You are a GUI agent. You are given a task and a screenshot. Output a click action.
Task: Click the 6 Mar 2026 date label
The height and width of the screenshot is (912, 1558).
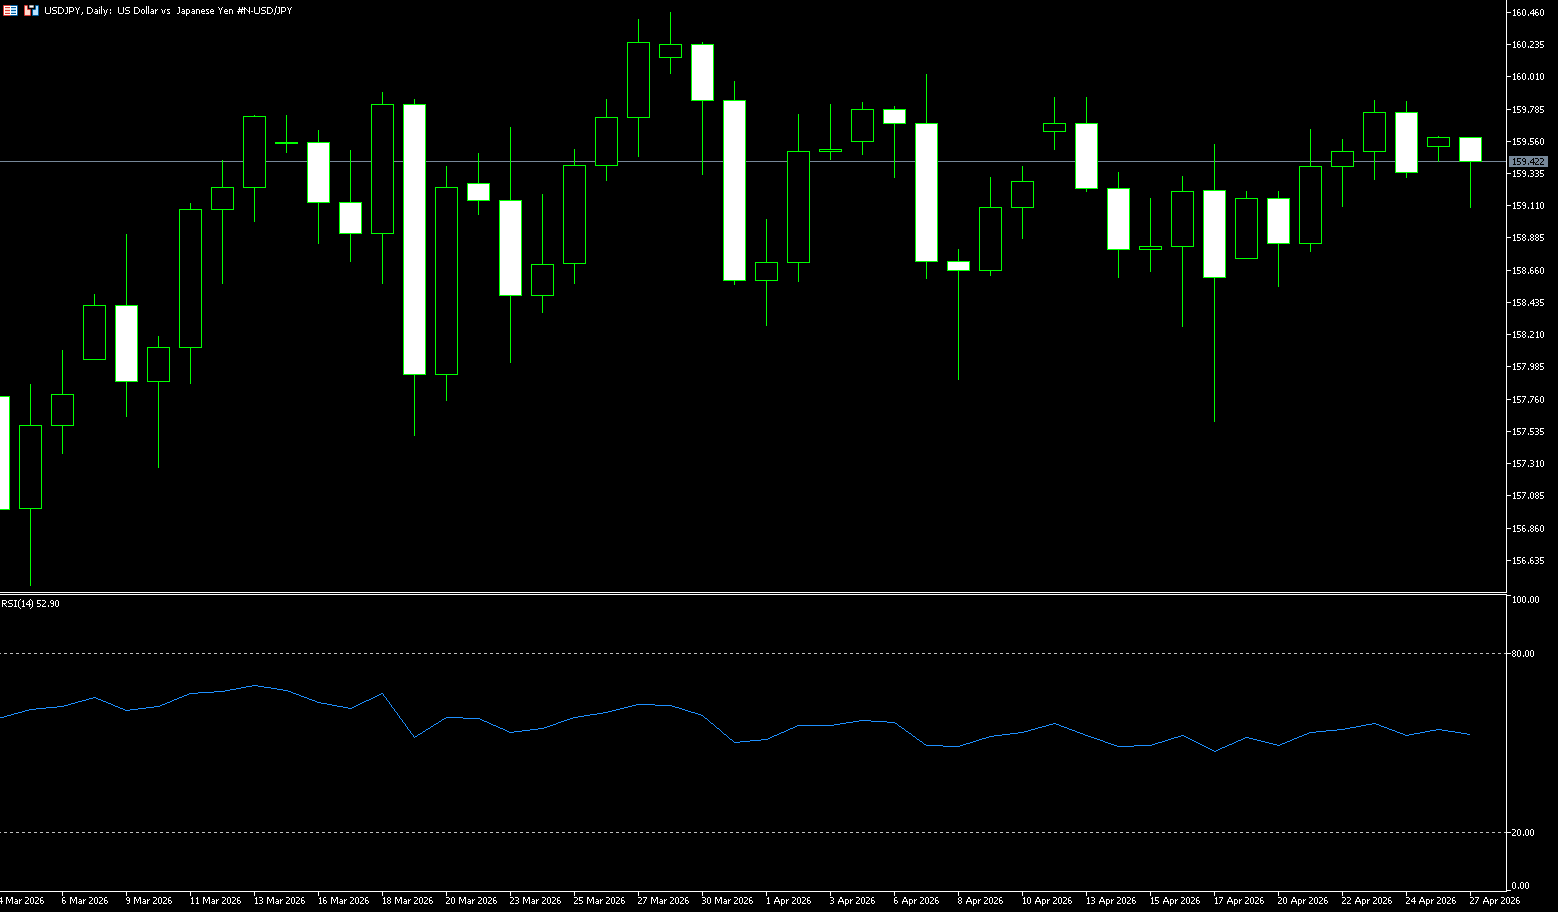pyautogui.click(x=84, y=901)
